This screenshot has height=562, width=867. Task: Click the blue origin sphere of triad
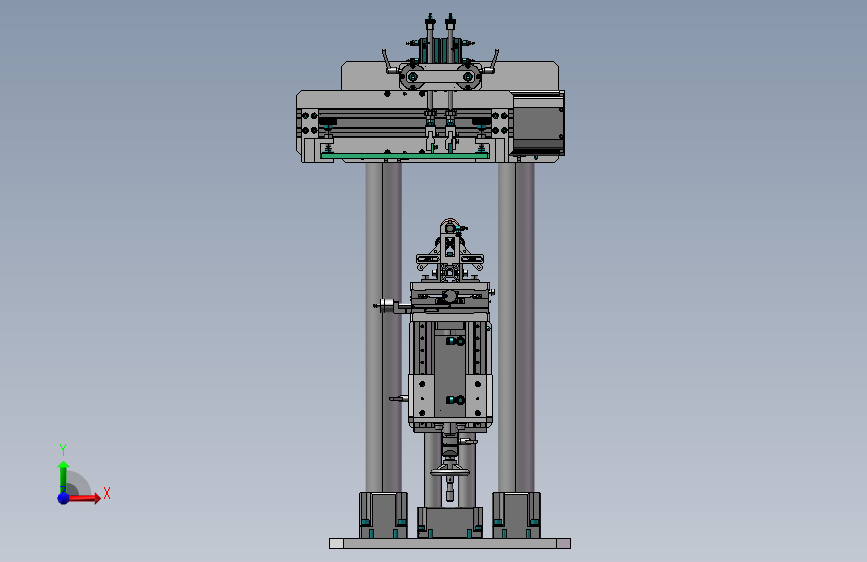(x=63, y=498)
